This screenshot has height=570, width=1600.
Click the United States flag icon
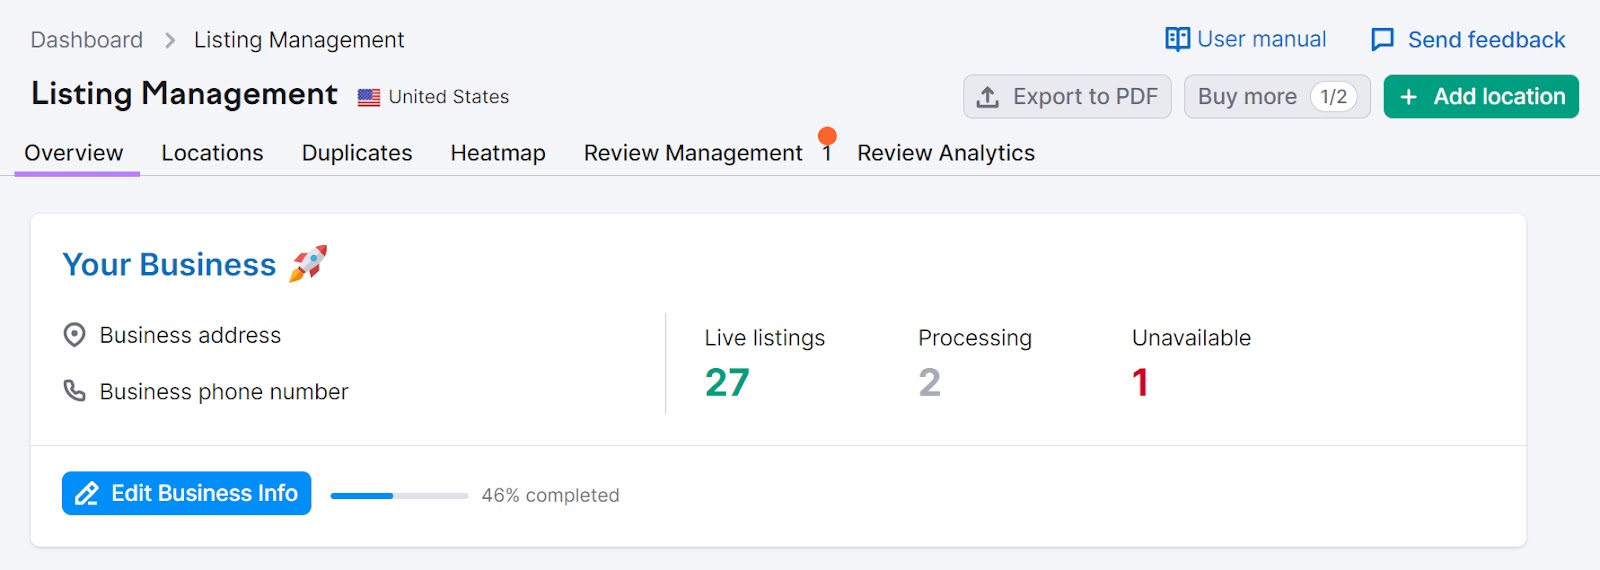point(369,97)
